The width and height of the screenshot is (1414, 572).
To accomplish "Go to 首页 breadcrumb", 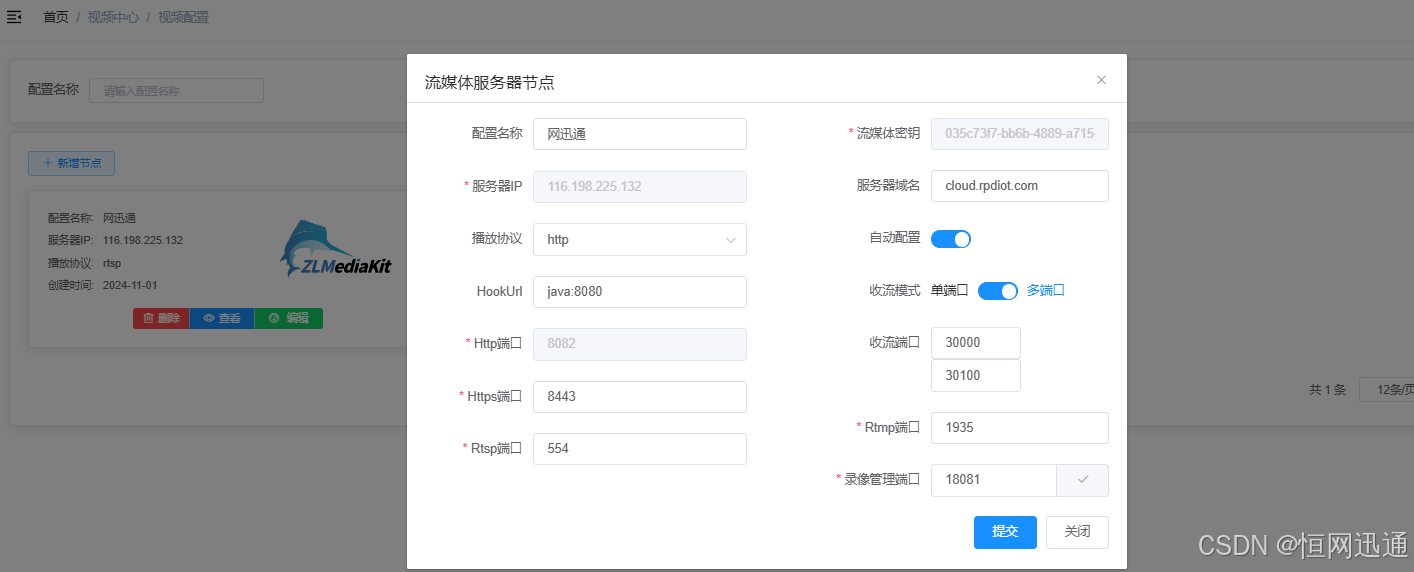I will [x=56, y=17].
